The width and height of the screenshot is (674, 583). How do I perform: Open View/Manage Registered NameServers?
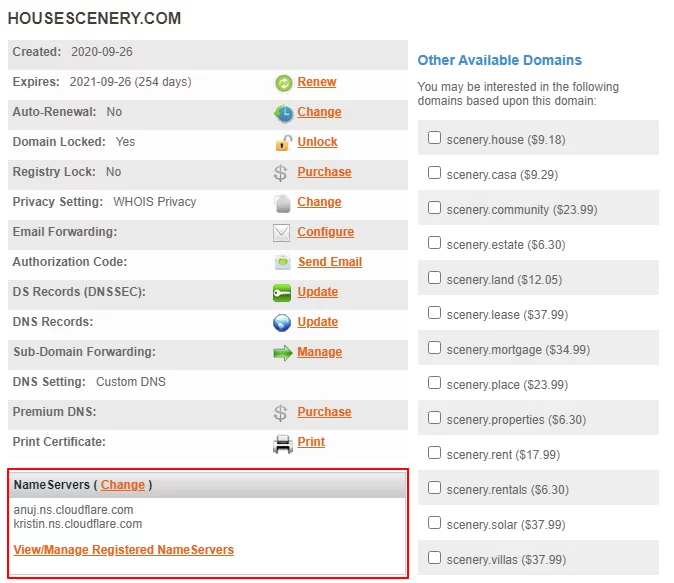click(123, 550)
